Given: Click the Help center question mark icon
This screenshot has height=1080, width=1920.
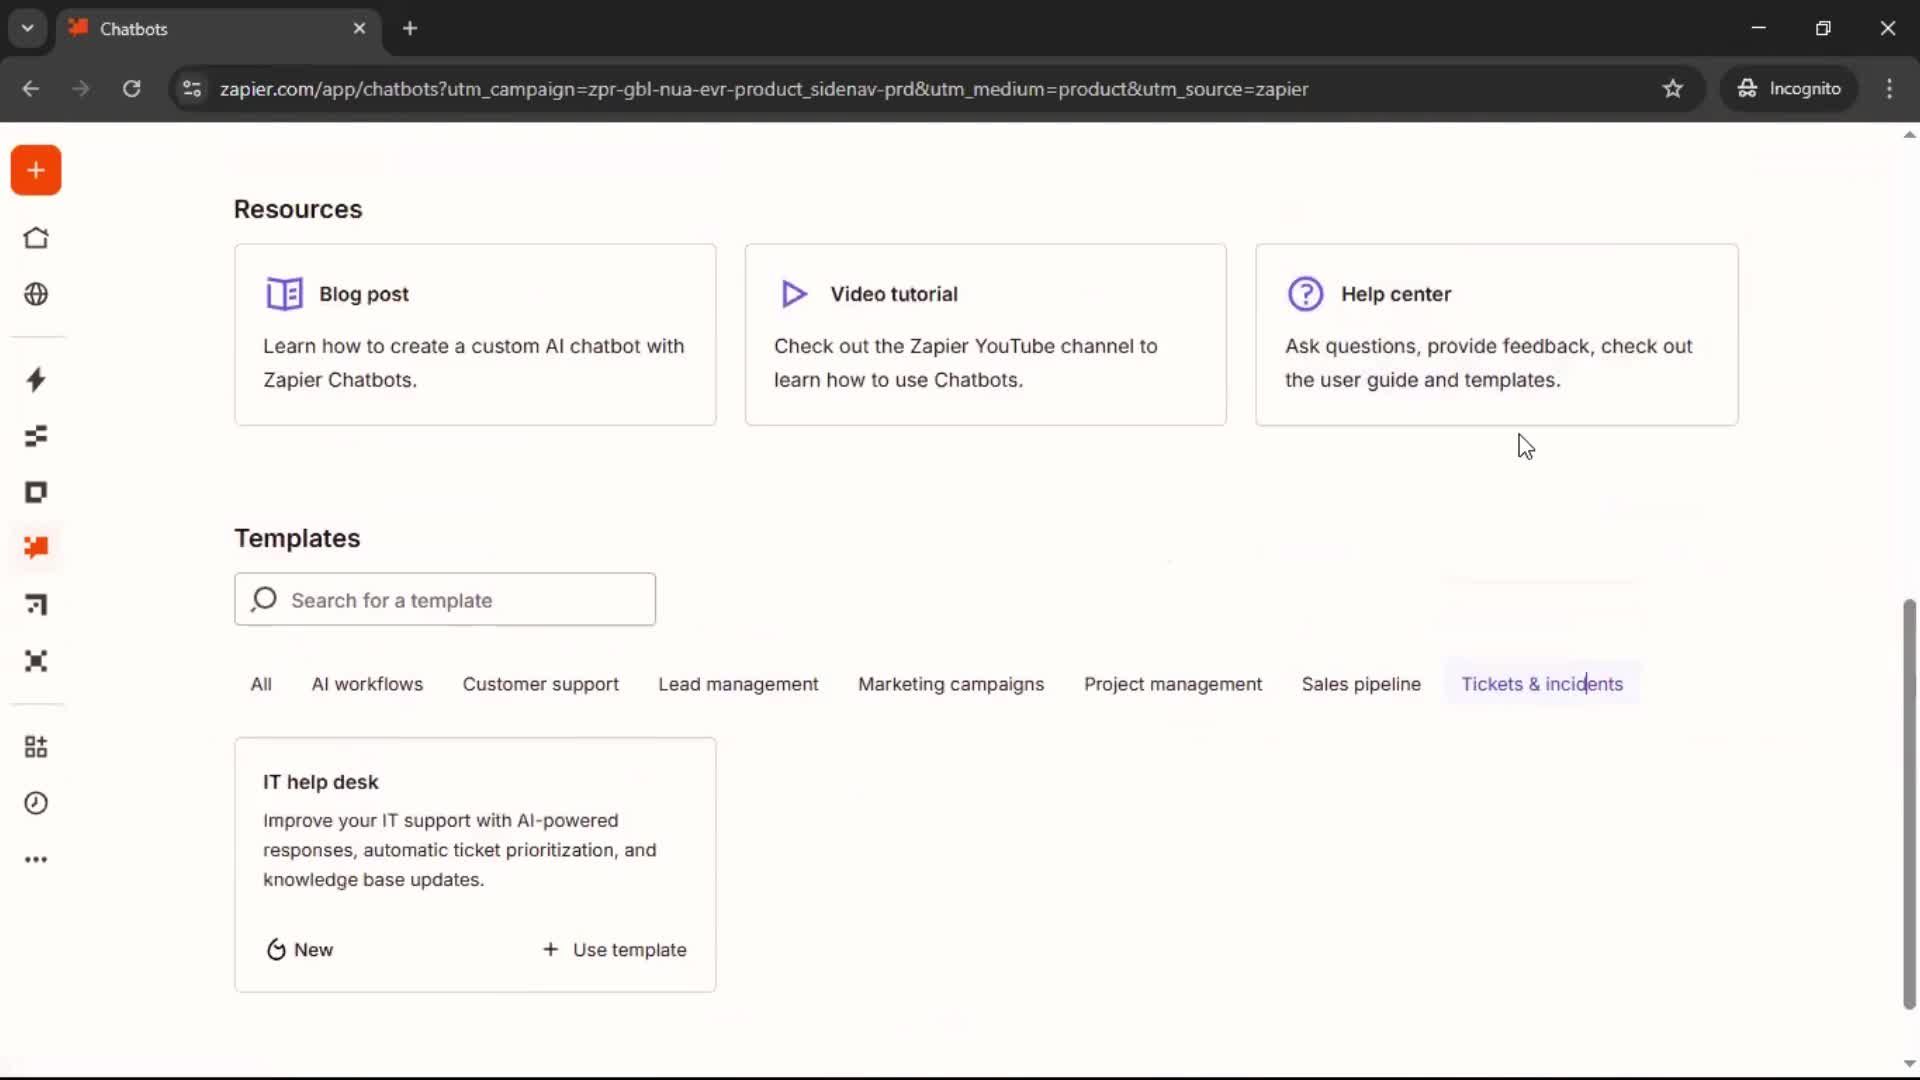Looking at the screenshot, I should [x=1305, y=294].
